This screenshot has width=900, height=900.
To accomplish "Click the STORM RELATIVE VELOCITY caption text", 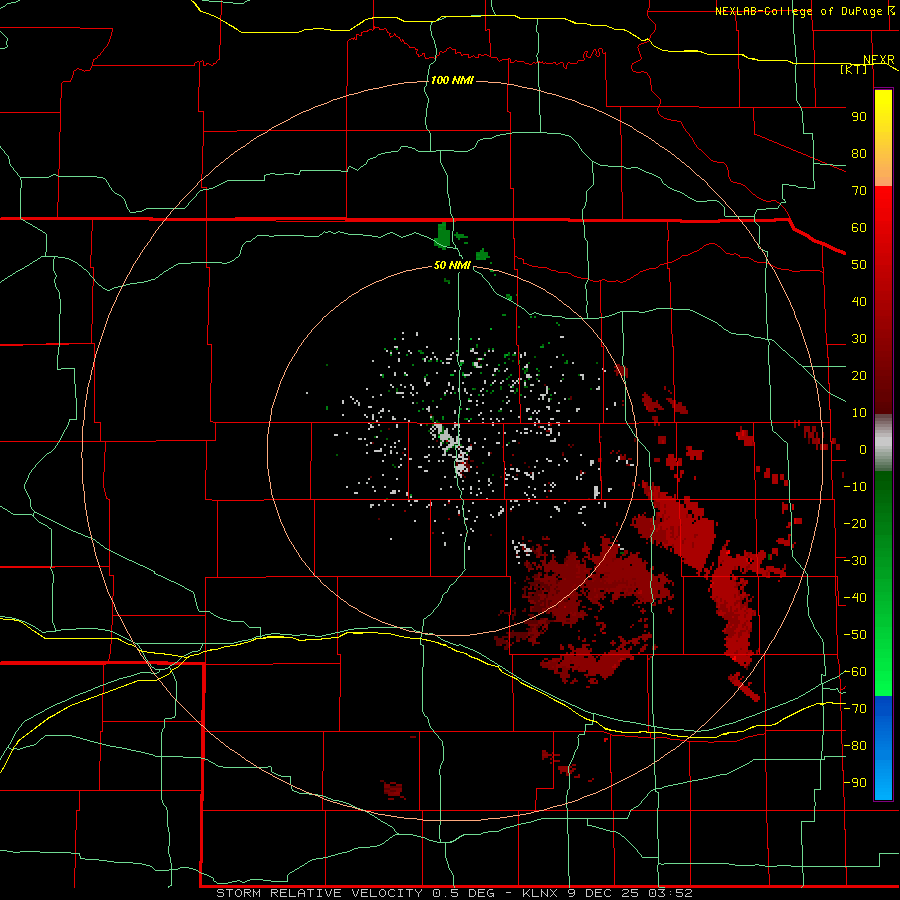I will tap(319, 893).
